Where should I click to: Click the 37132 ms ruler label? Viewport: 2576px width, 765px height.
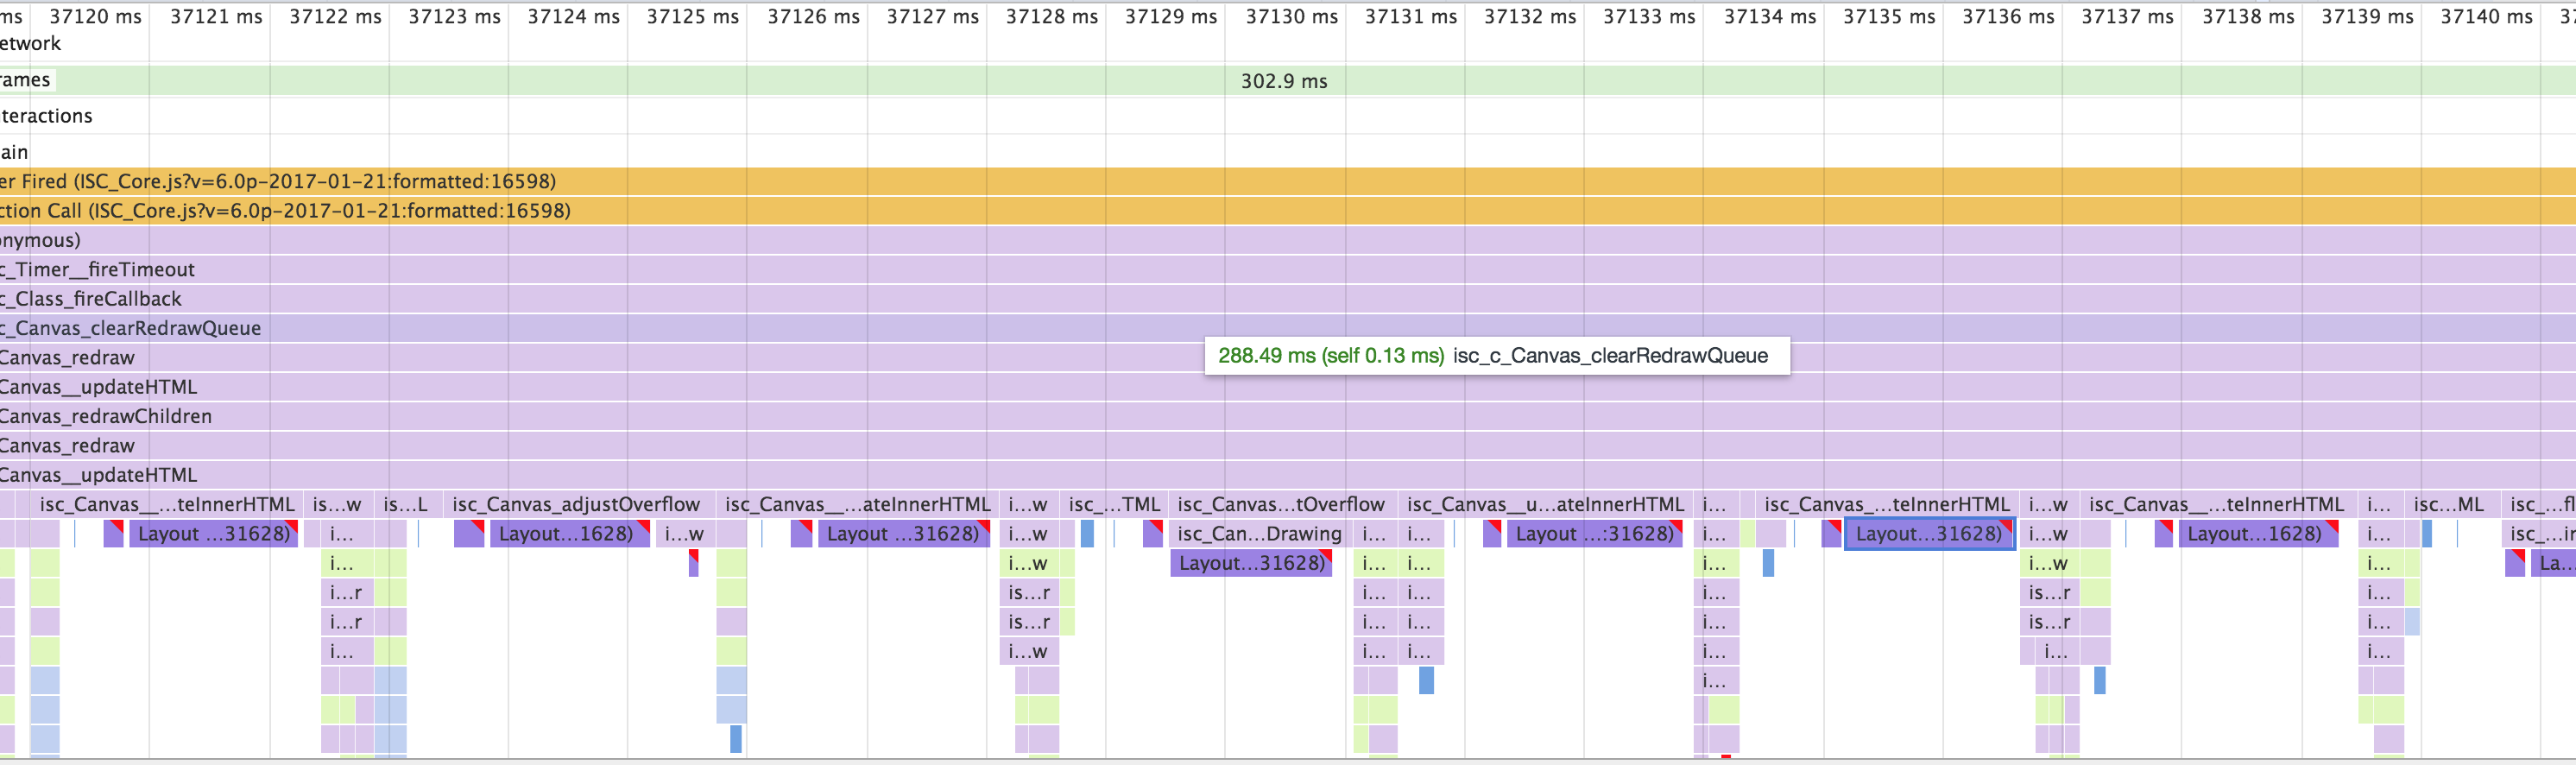click(x=1529, y=17)
